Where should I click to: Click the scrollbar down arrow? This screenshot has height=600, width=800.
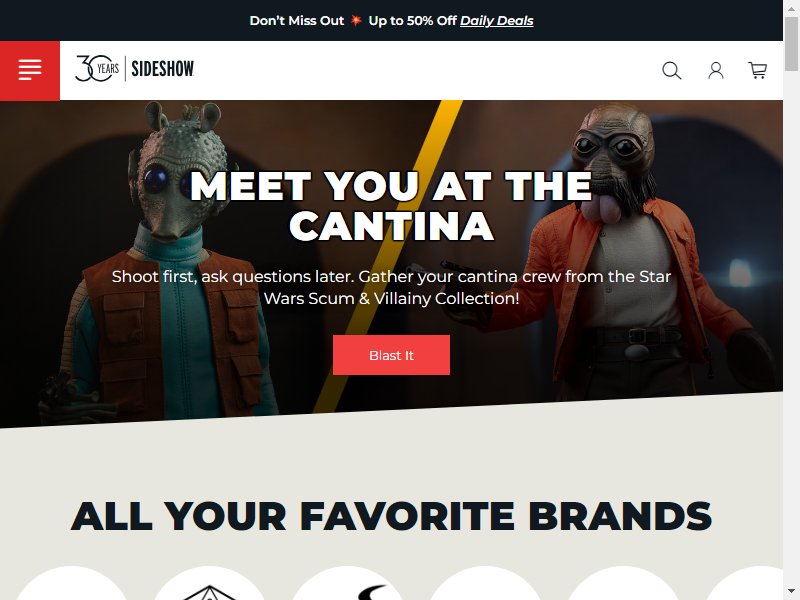point(791,593)
